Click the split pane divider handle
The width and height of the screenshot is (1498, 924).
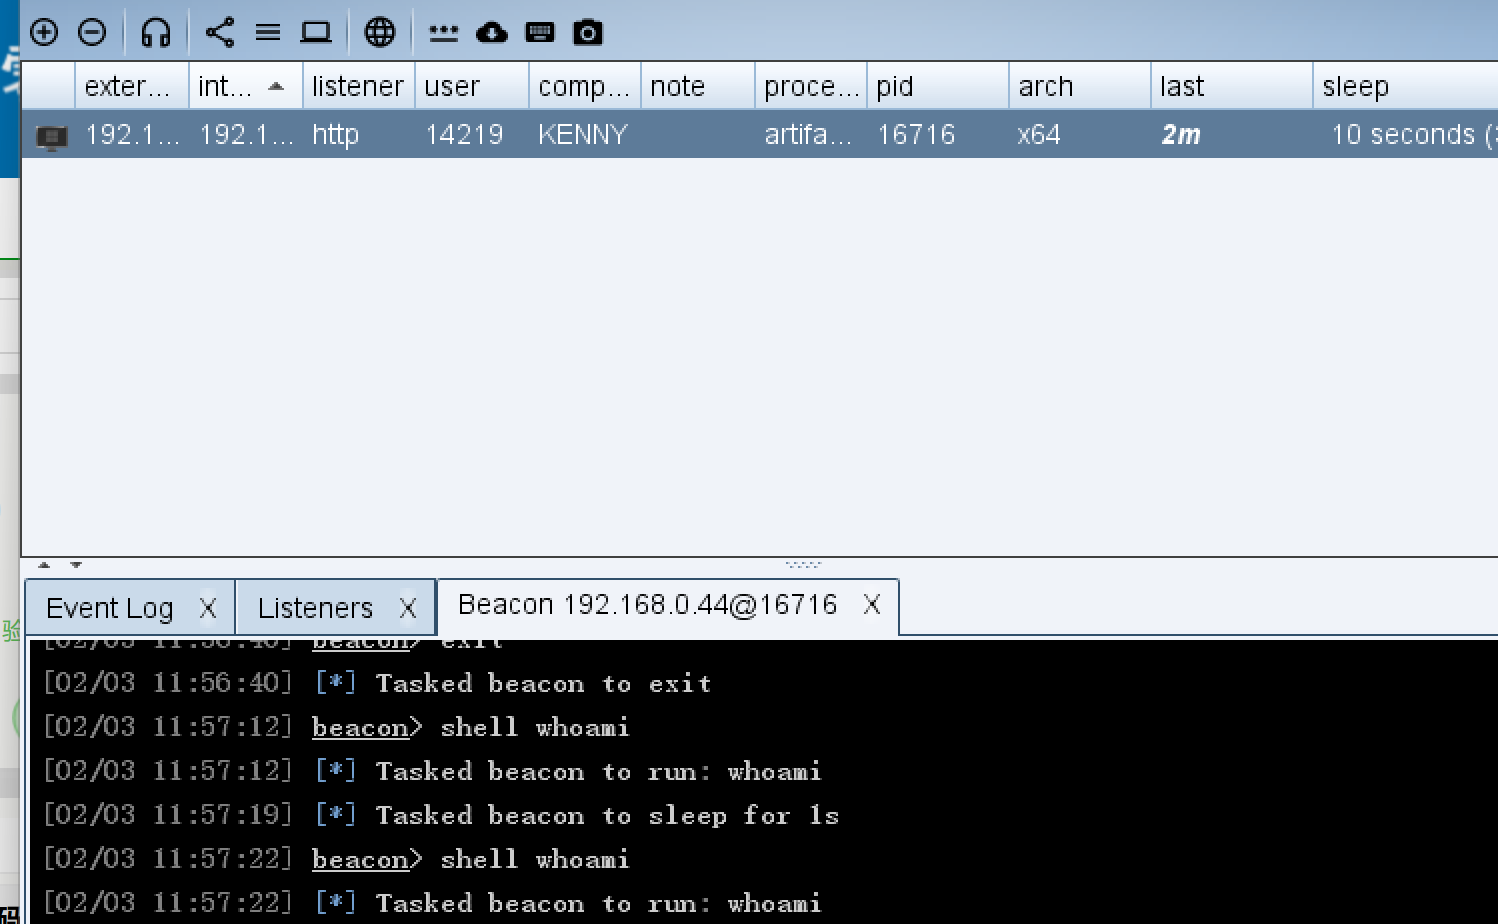pyautogui.click(x=803, y=565)
